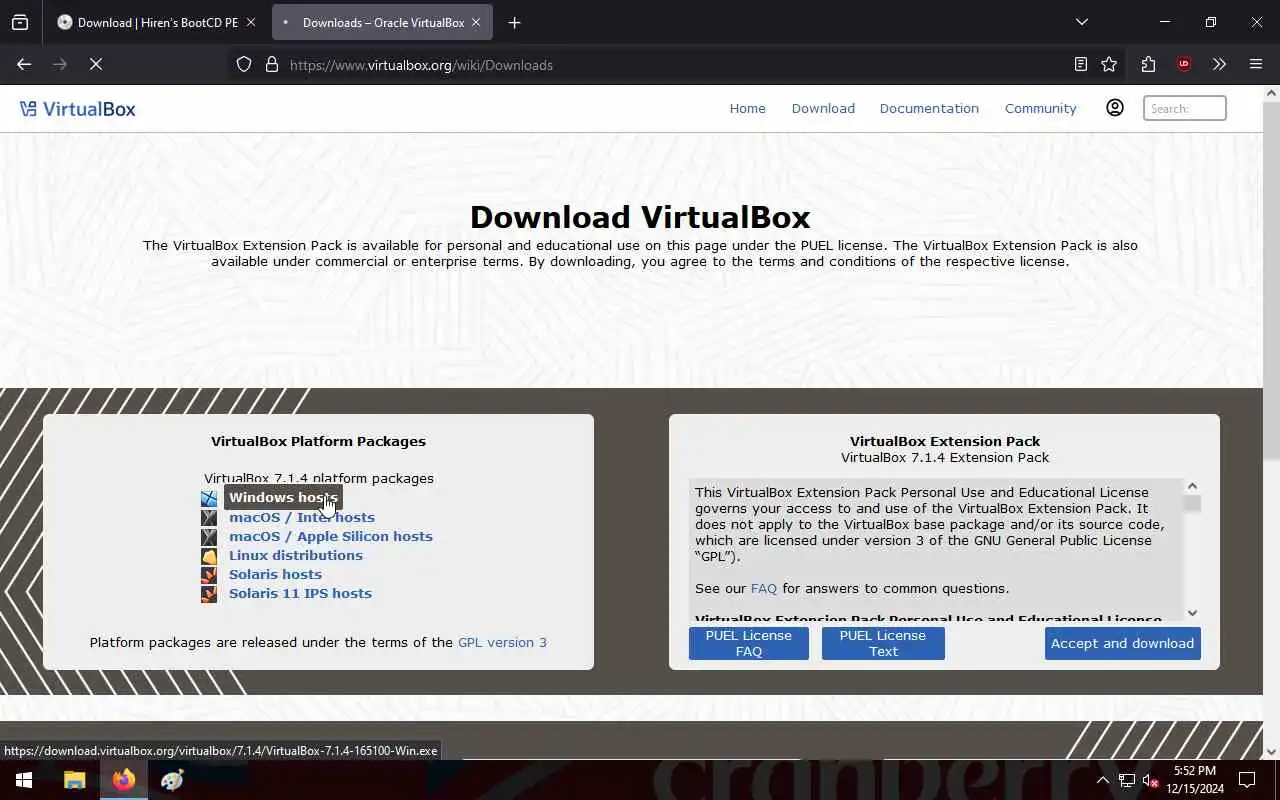Open the GPL version 3 link

coord(502,642)
